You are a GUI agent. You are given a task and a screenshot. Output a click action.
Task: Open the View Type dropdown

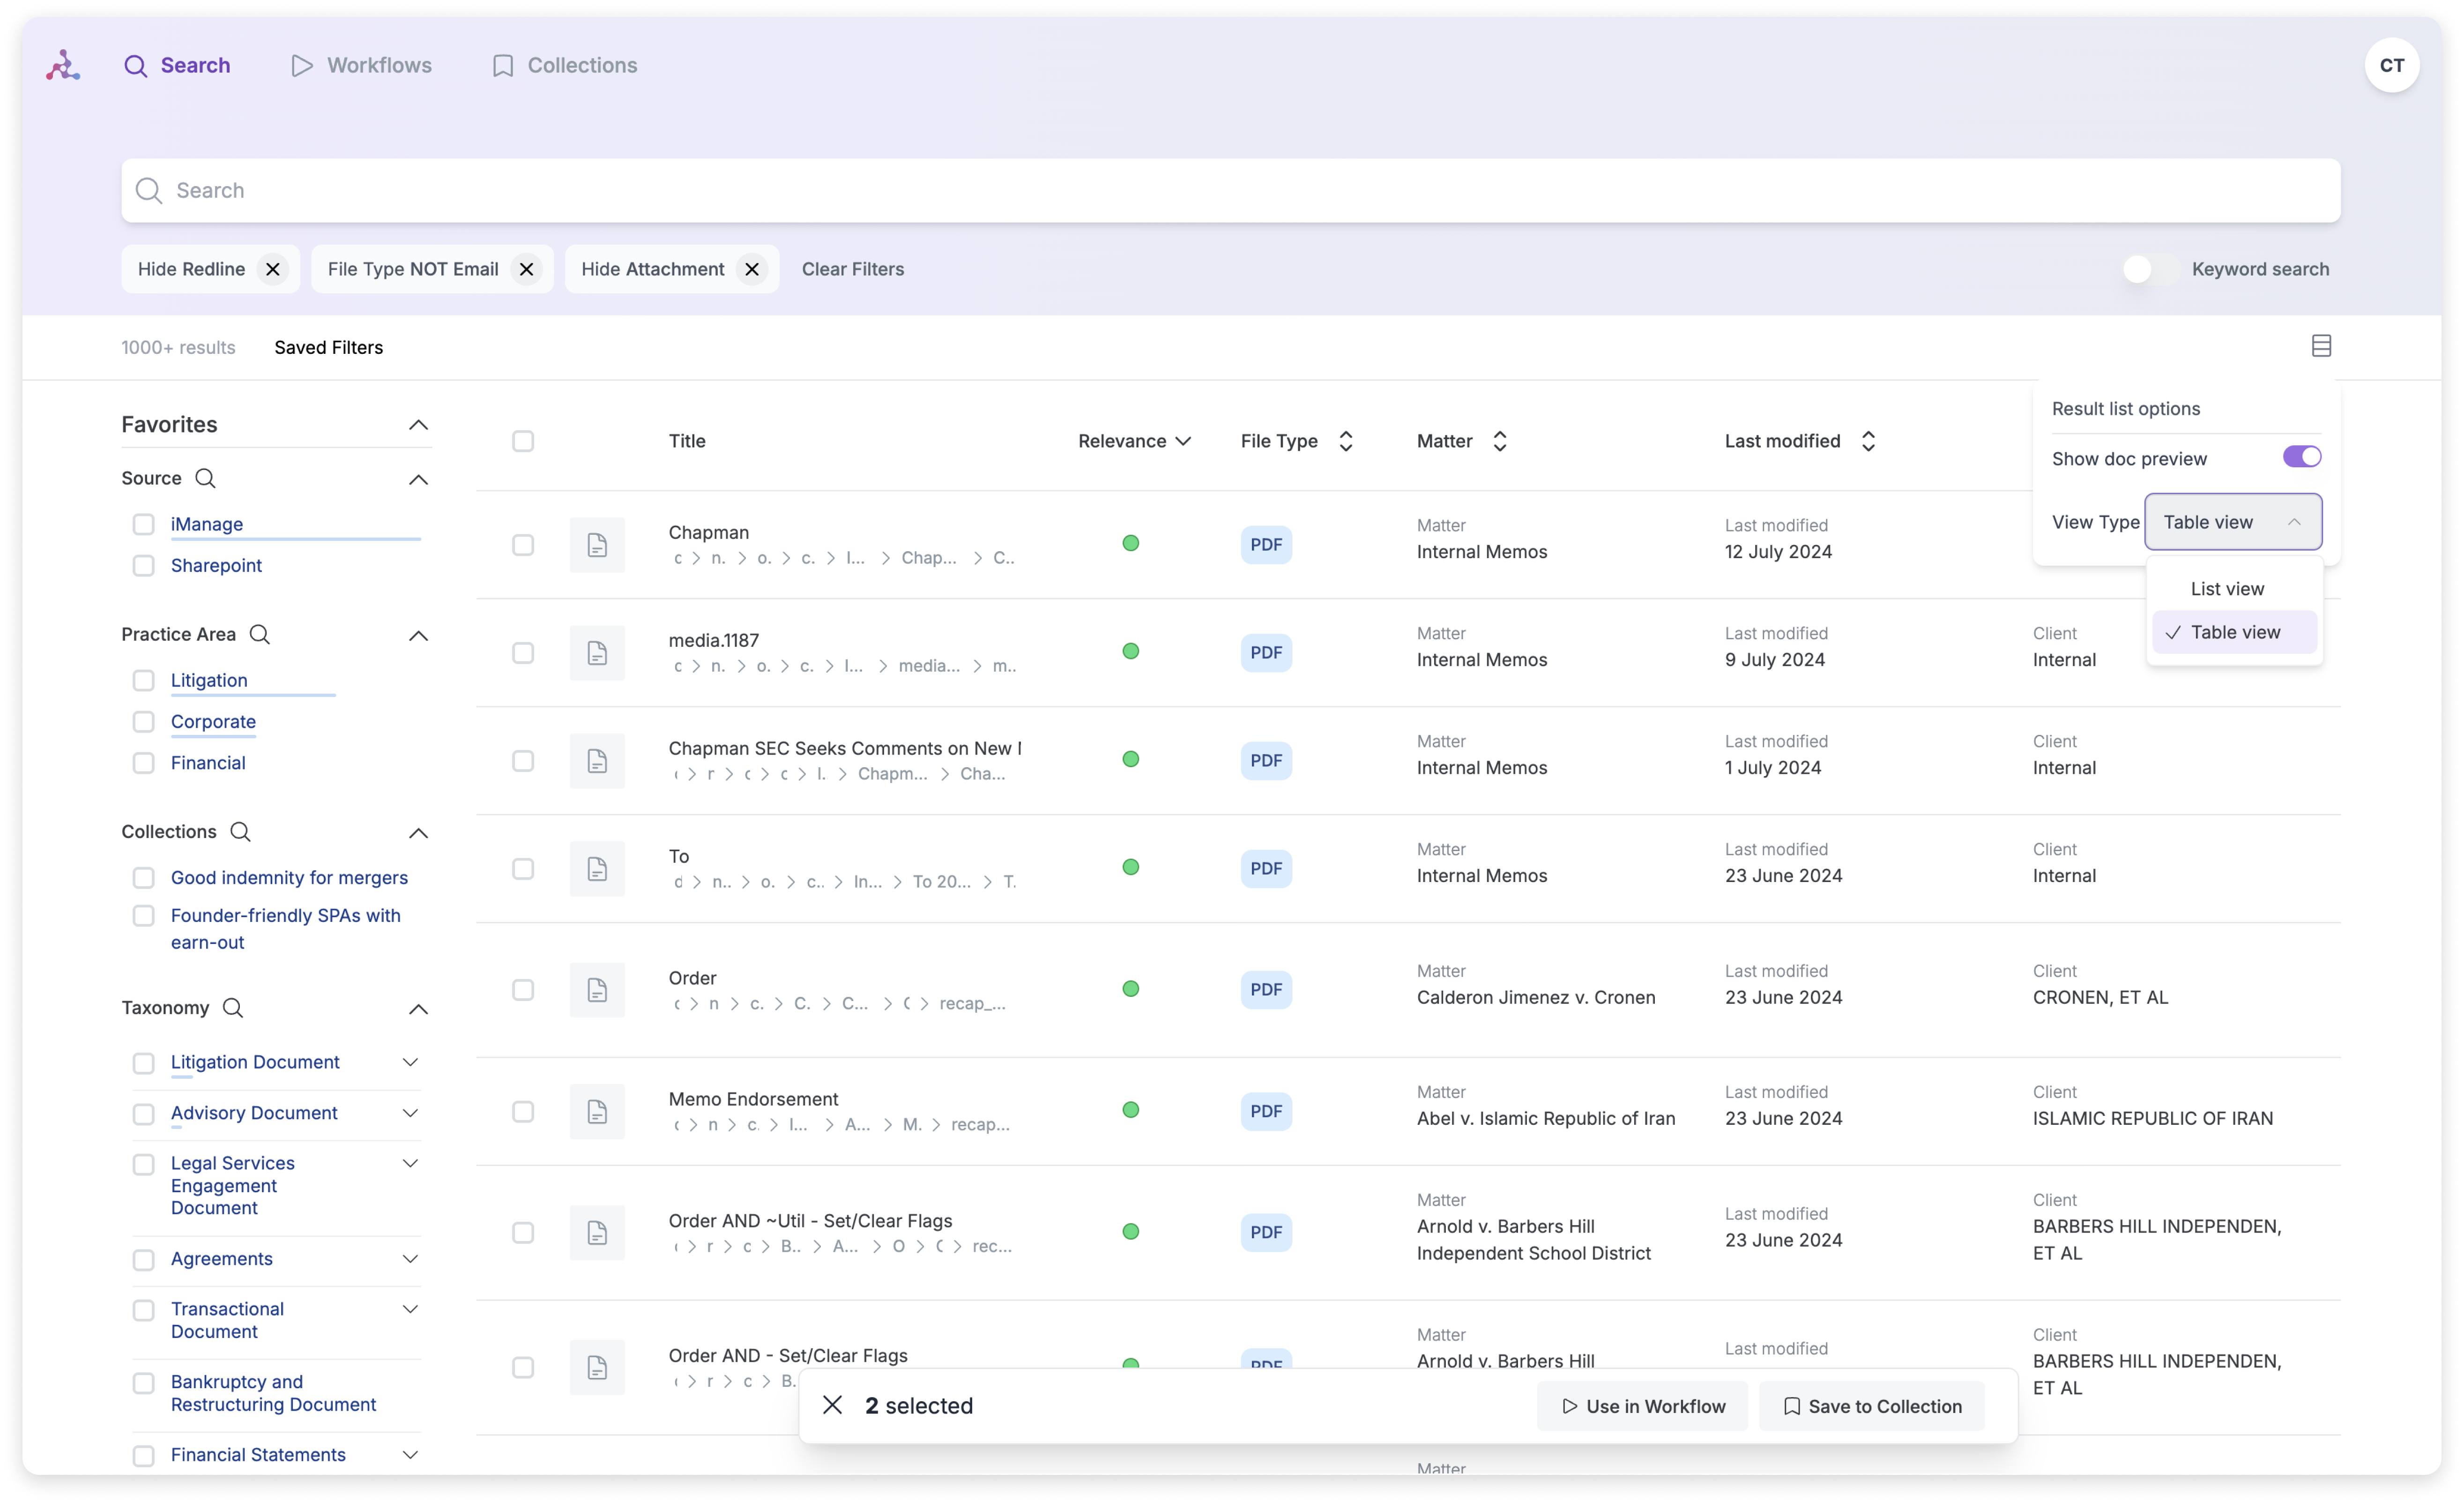[2232, 522]
